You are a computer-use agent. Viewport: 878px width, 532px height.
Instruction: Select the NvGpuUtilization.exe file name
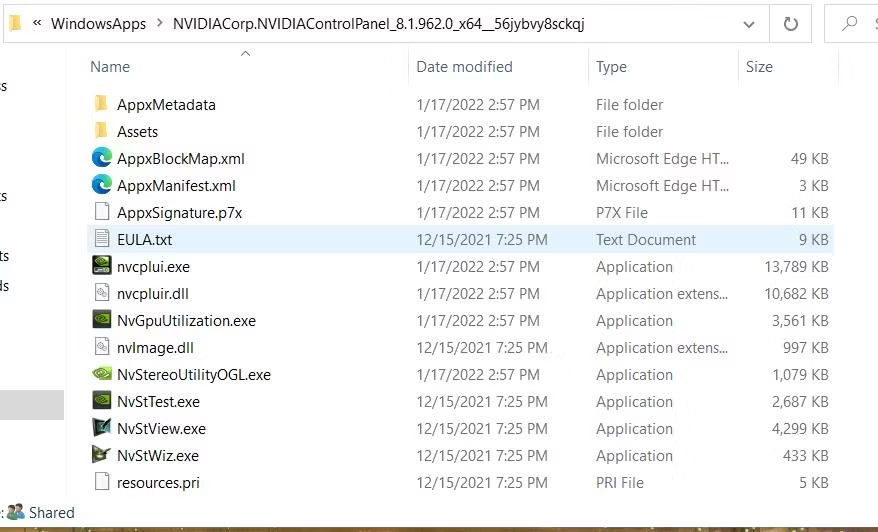pos(186,321)
